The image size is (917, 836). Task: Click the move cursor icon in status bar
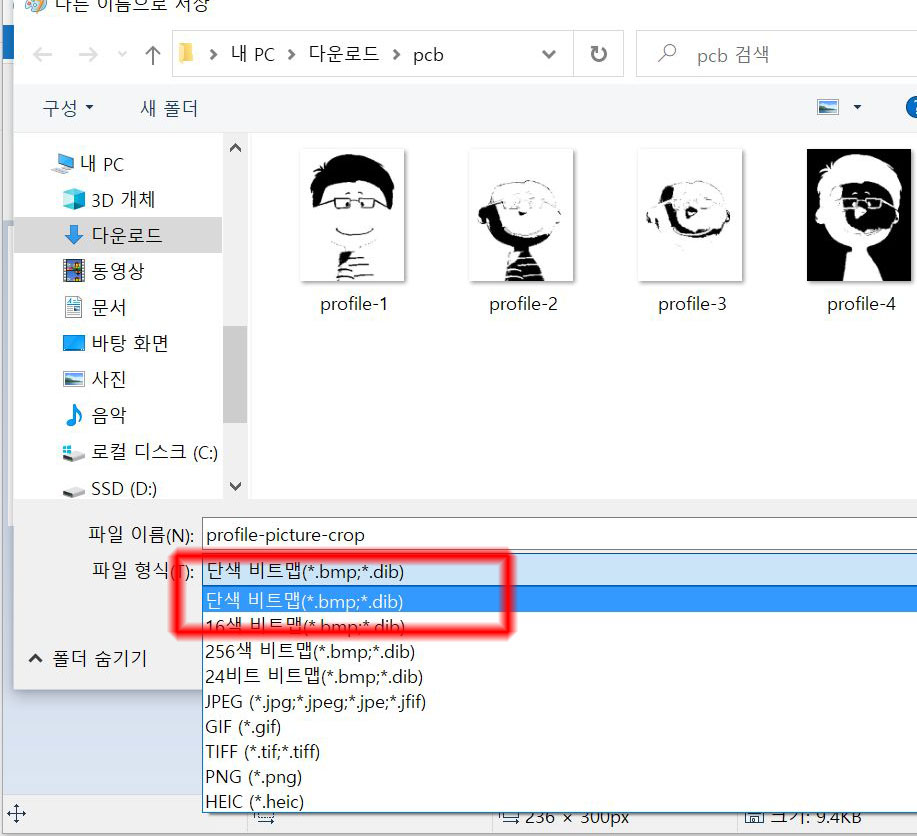(16, 813)
